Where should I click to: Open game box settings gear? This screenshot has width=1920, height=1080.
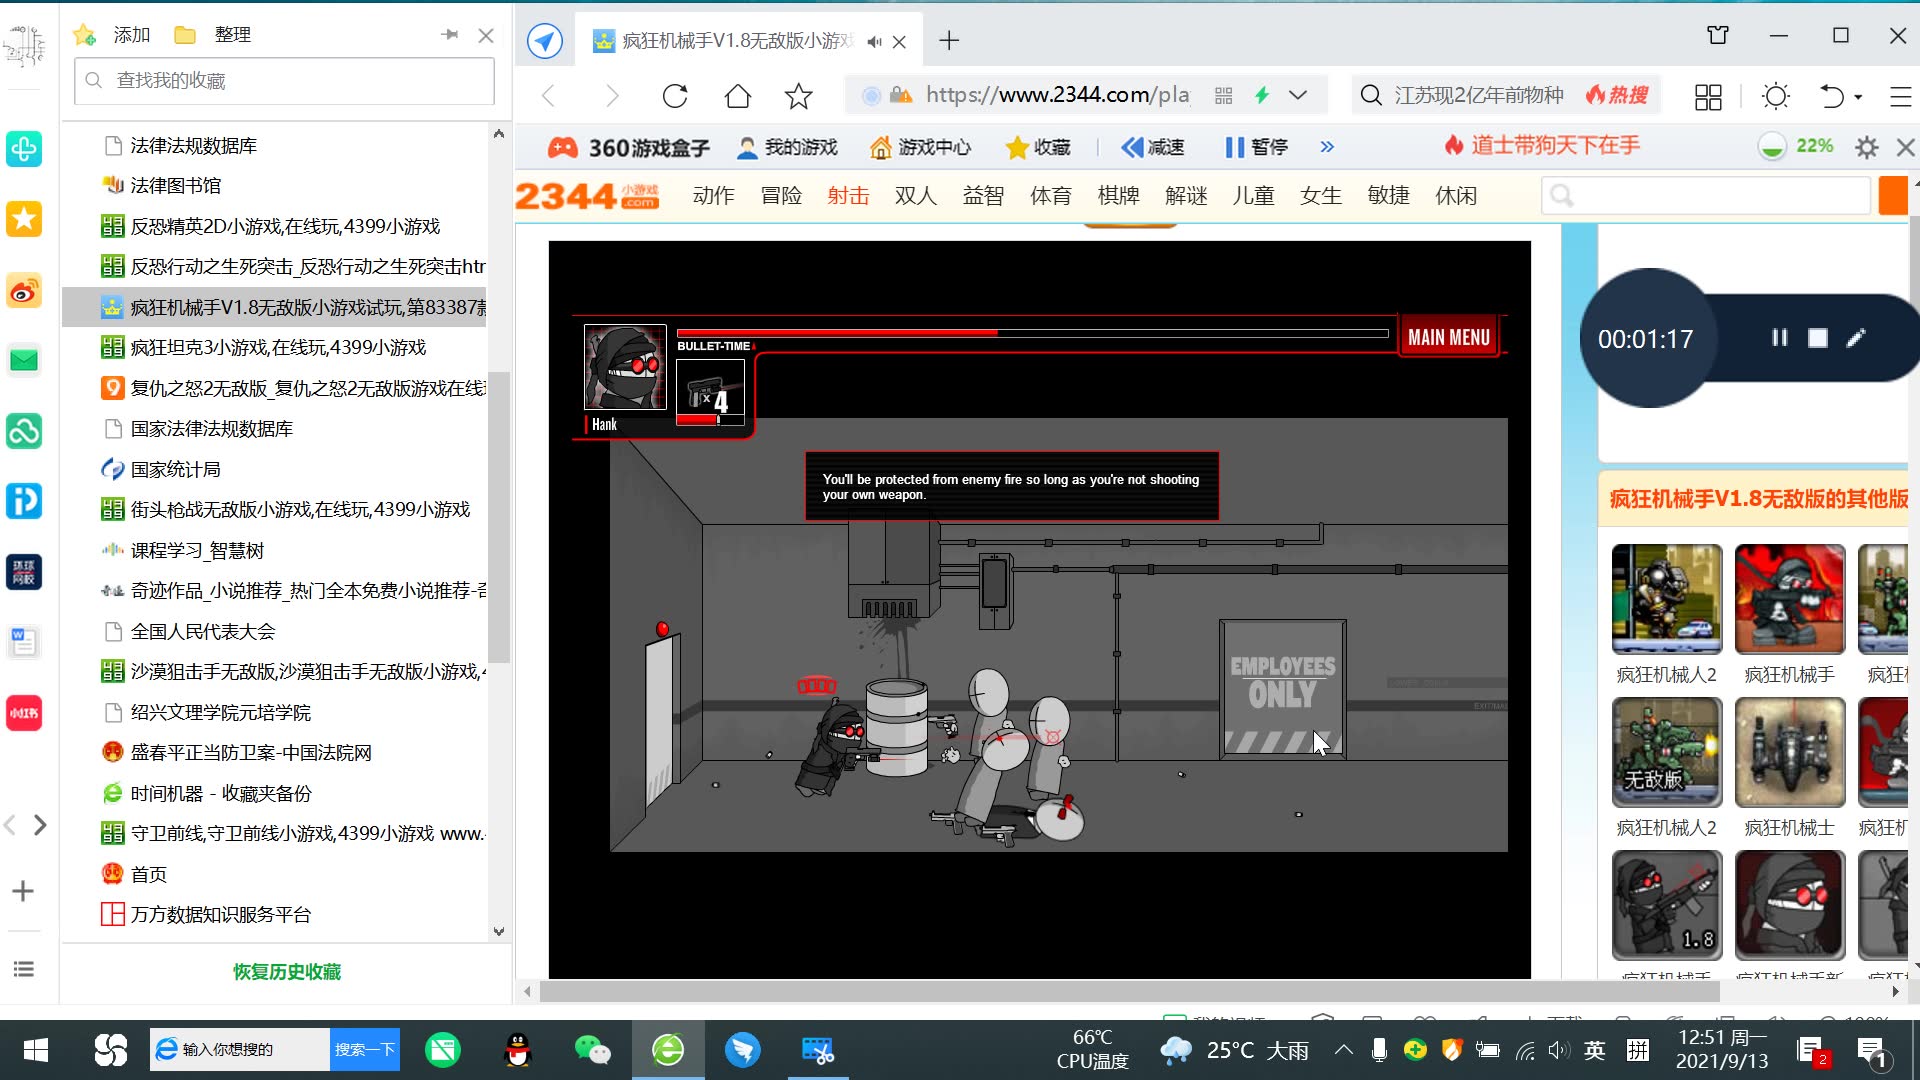[1866, 148]
